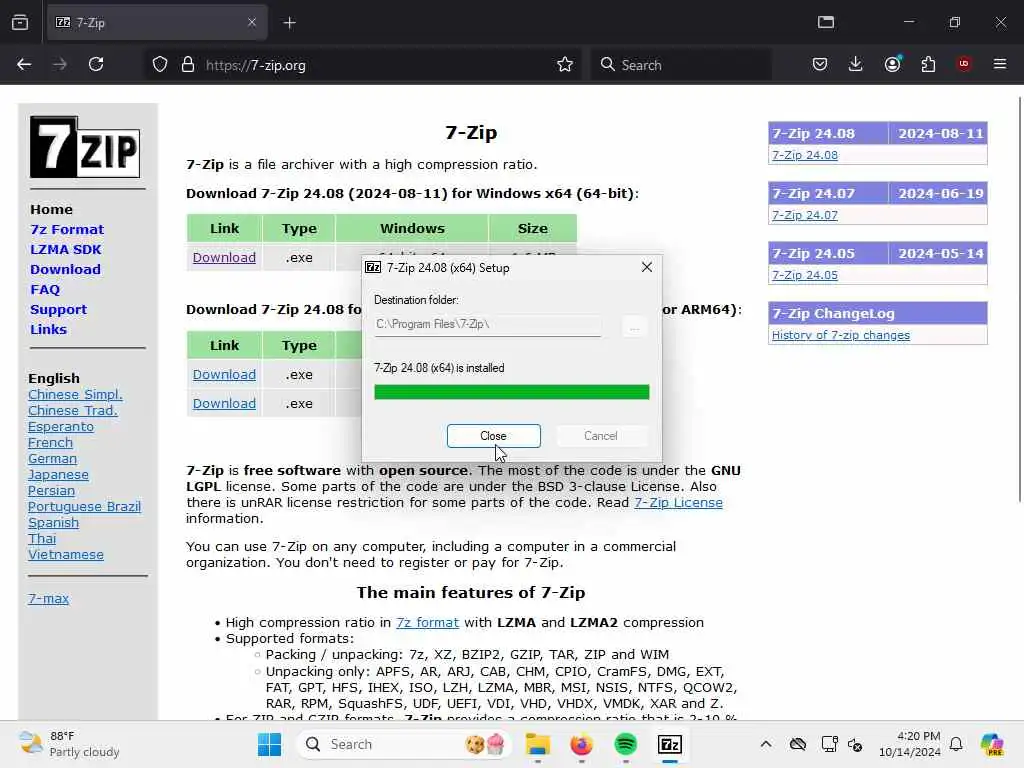Open Firefox from the taskbar
The width and height of the screenshot is (1024, 768).
pos(581,744)
